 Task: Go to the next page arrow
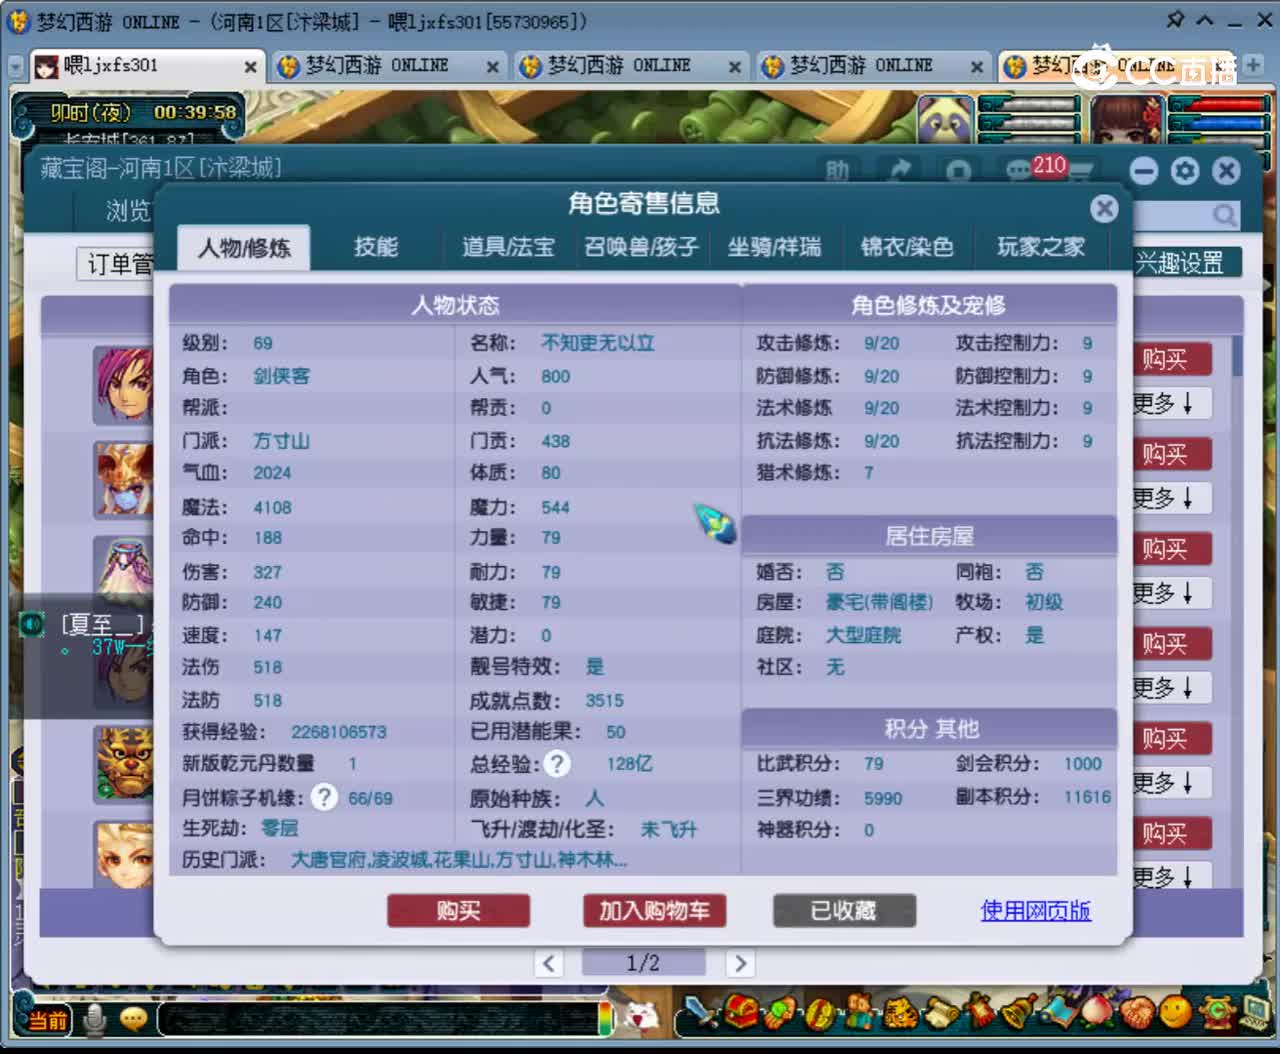pos(740,963)
